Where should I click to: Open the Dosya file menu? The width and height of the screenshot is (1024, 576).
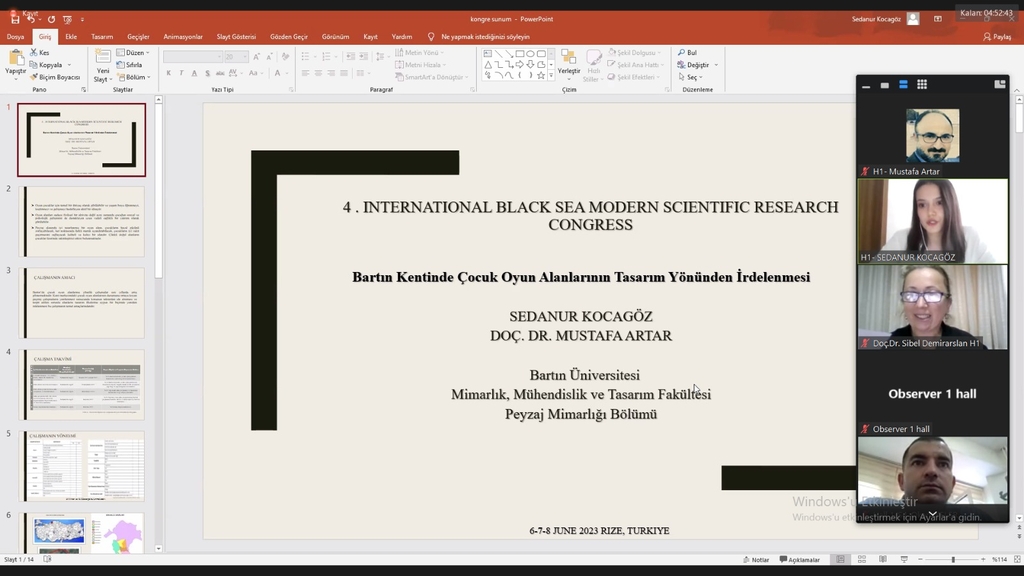coord(15,37)
